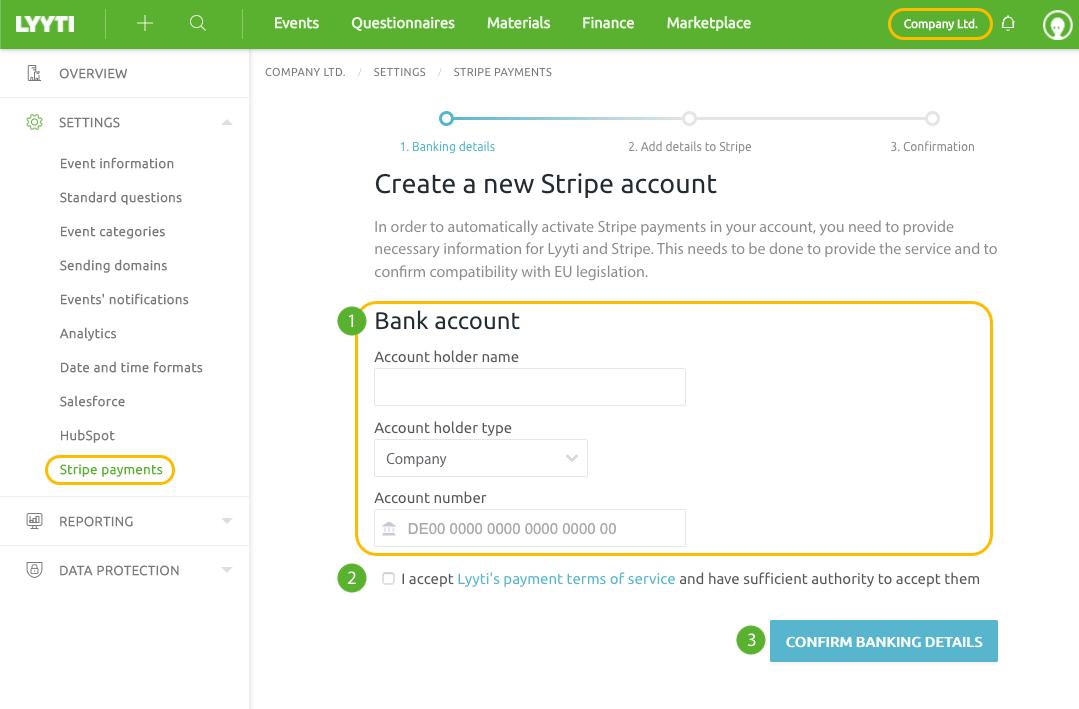This screenshot has height=709, width=1079.
Task: Expand the Data Protection sidebar section
Action: (x=227, y=570)
